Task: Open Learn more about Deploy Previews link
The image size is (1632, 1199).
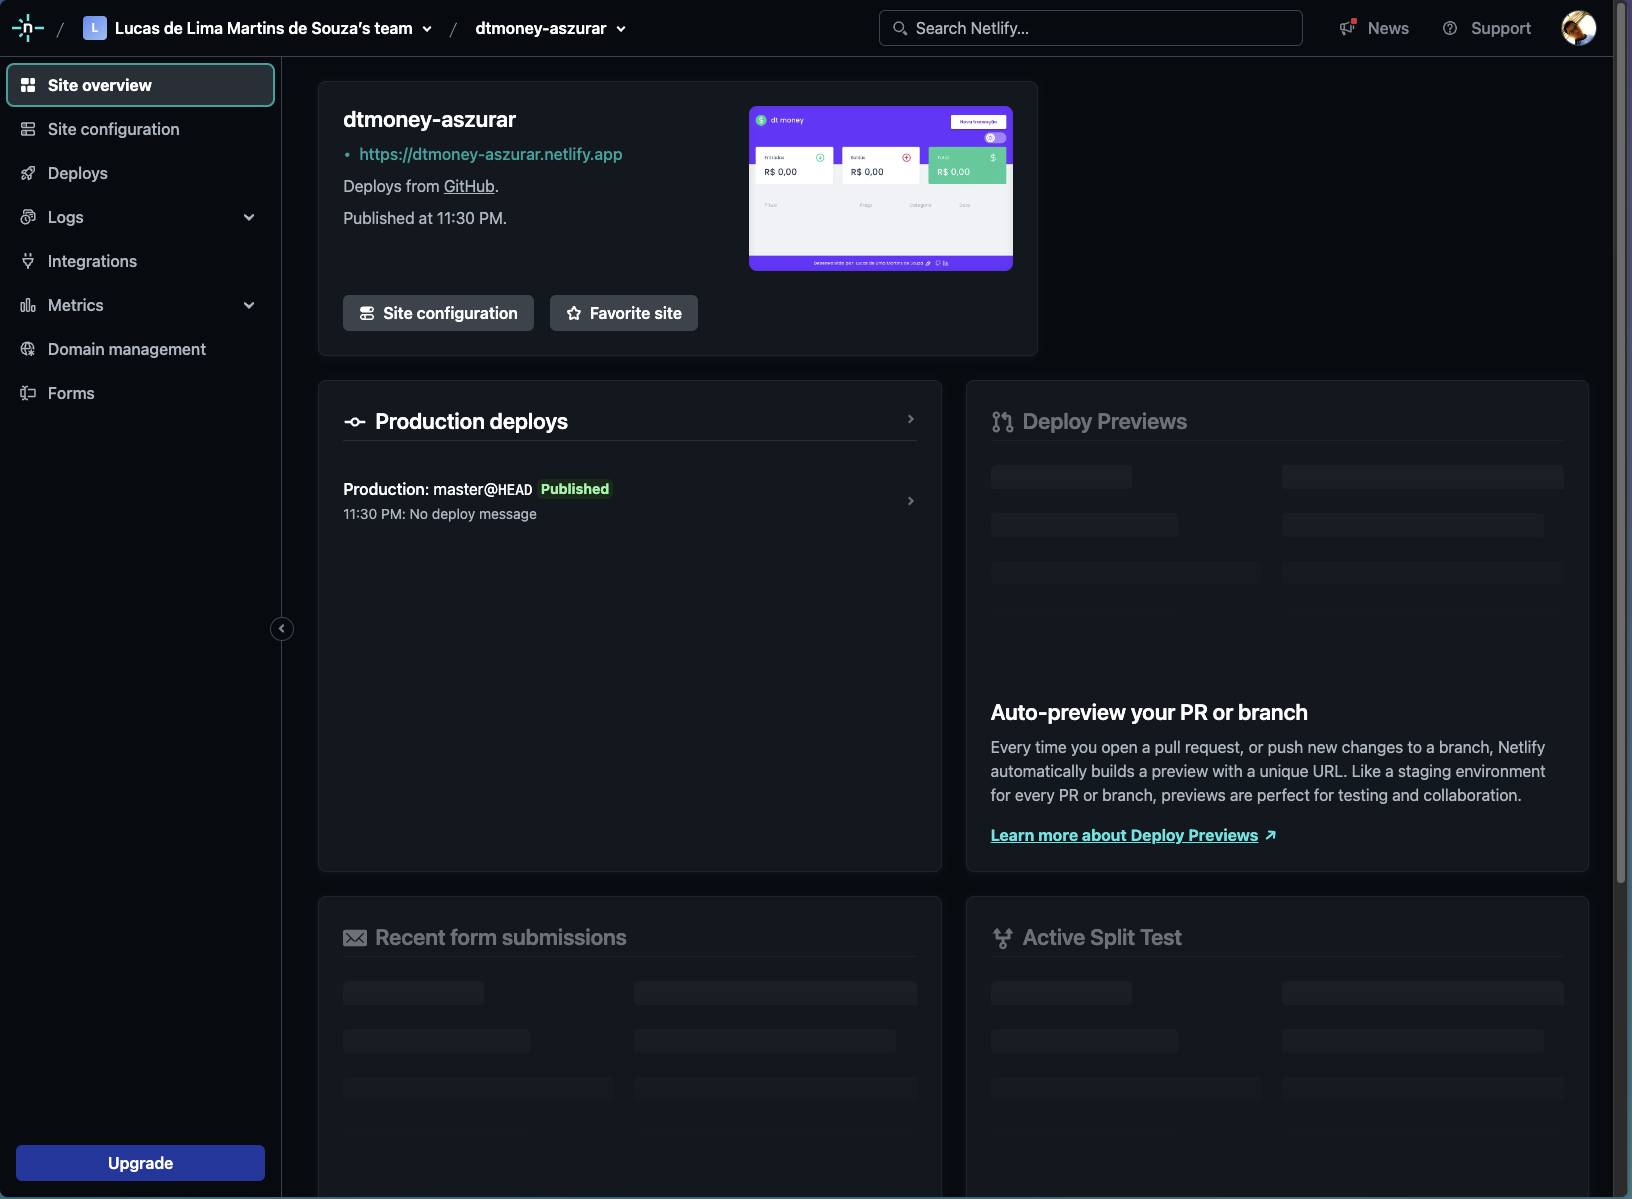Action: pos(1124,835)
